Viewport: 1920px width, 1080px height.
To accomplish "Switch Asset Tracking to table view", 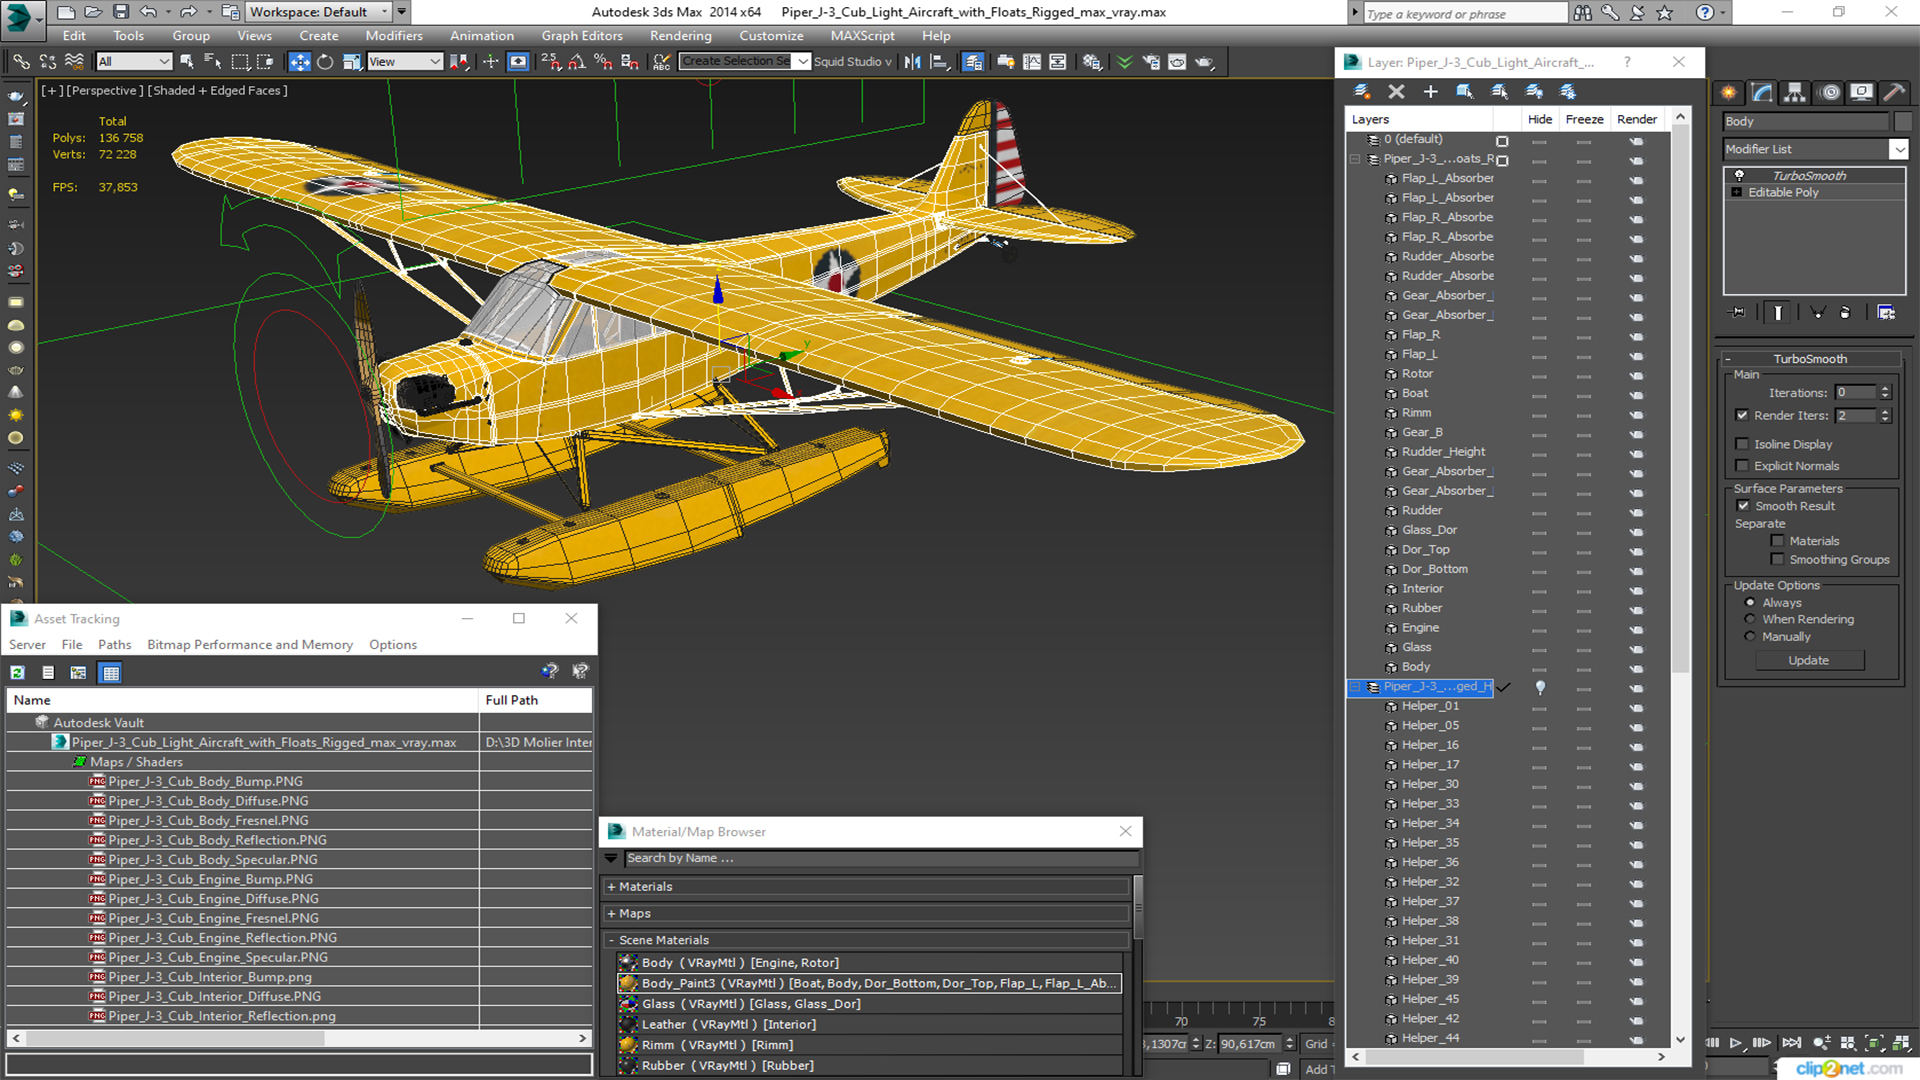I will pyautogui.click(x=110, y=673).
